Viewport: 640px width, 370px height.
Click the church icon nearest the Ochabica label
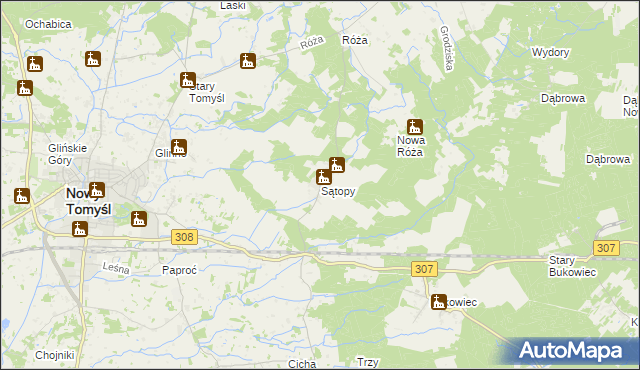(x=35, y=64)
